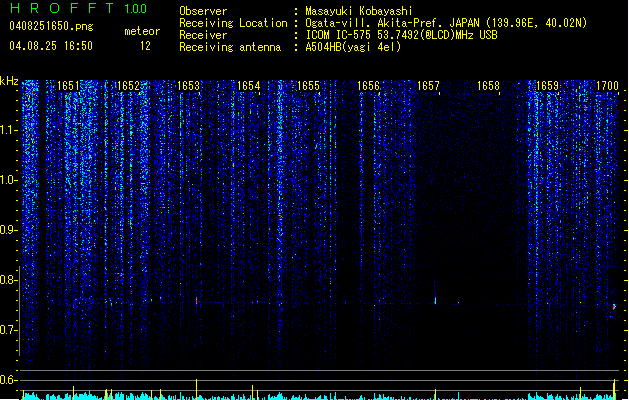This screenshot has height=400, width=629.
Task: Click the 1.1 kHz axis label
Action: [8, 130]
